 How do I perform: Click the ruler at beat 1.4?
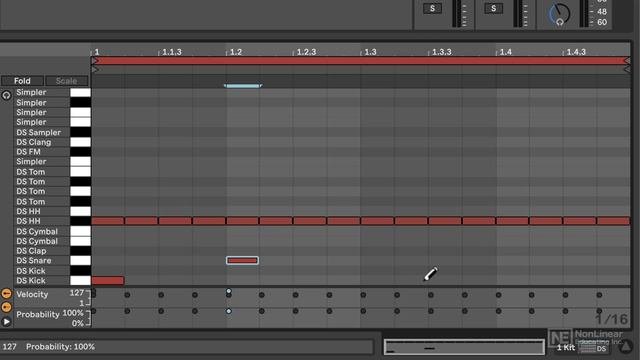pos(505,52)
